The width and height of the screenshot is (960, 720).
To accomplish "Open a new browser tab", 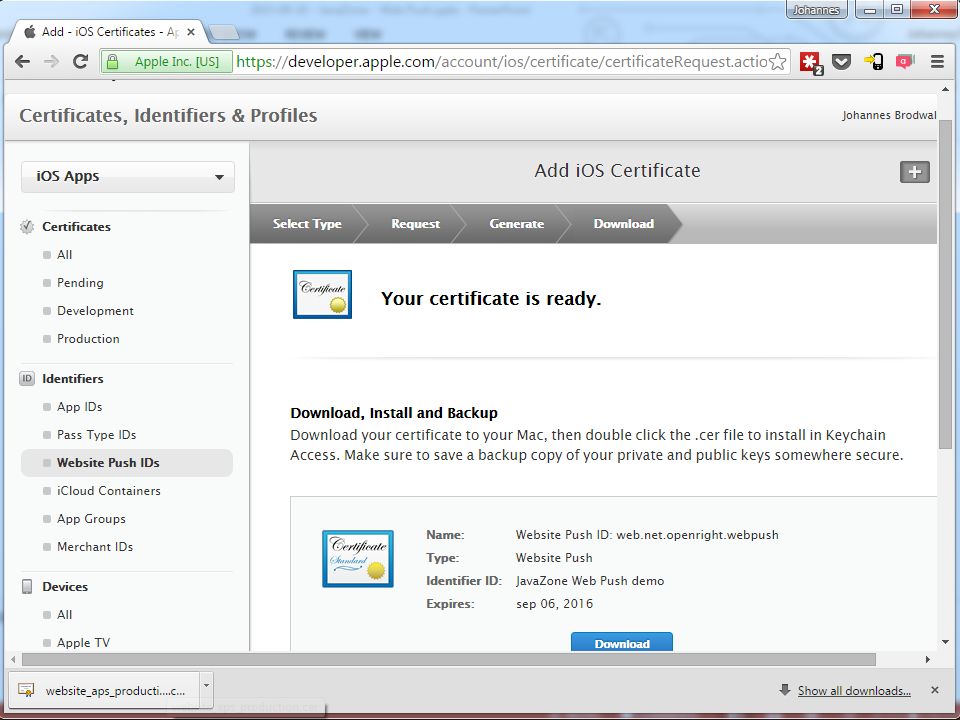I will tap(223, 32).
